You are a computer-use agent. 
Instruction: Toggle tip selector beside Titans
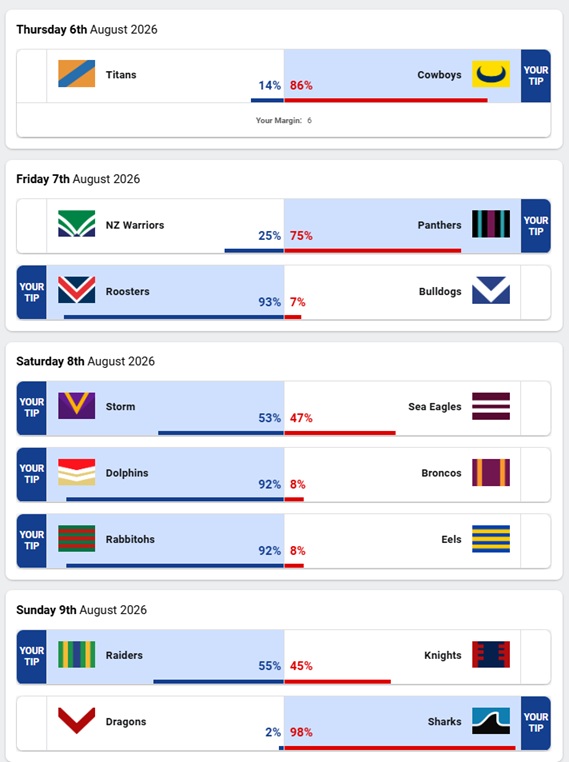click(32, 76)
